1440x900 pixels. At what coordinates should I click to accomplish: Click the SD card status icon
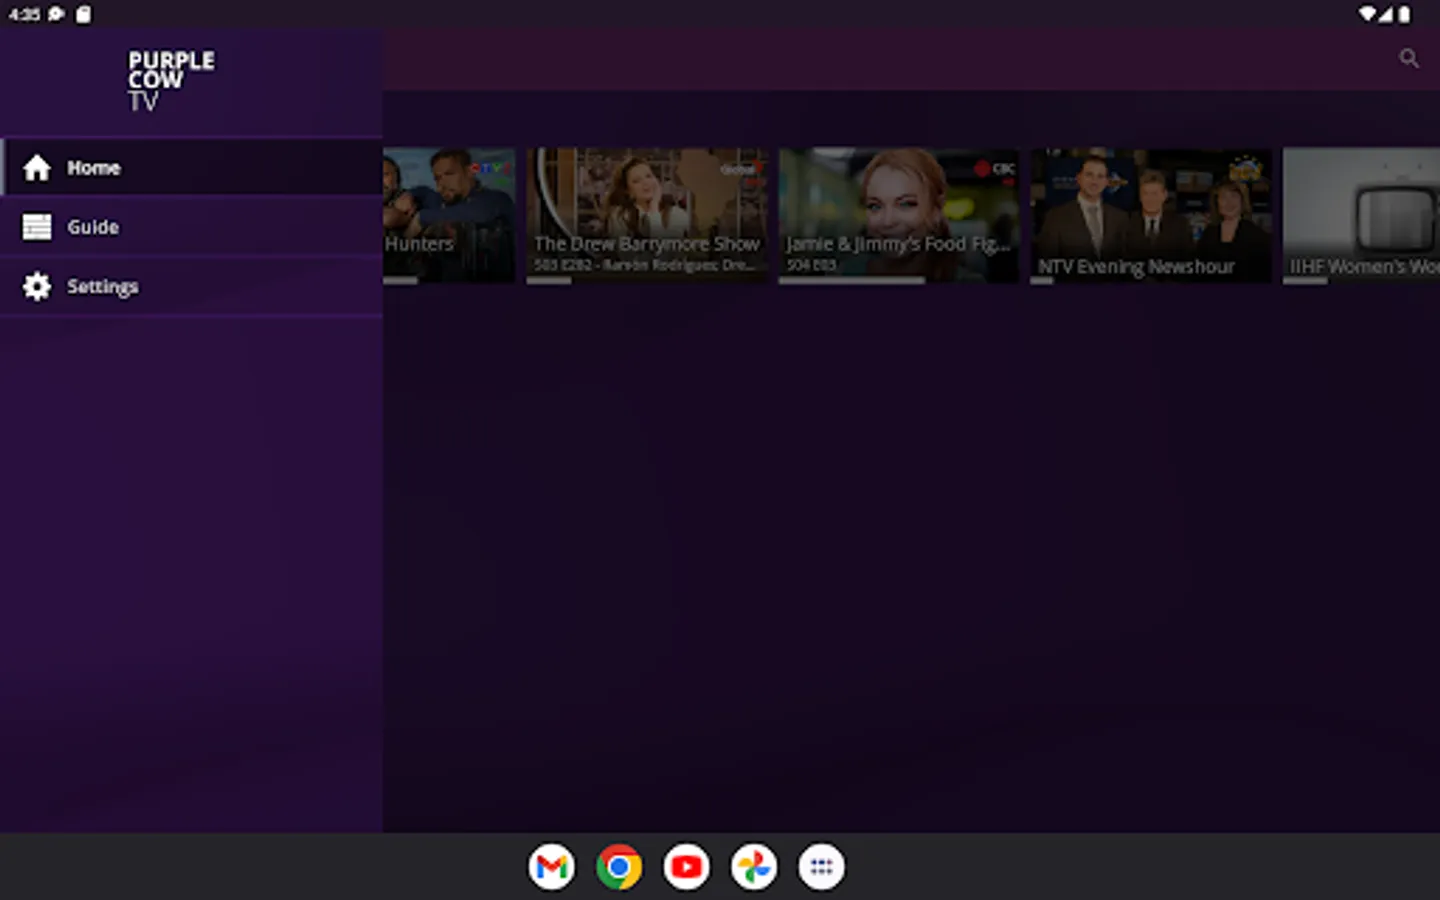click(x=83, y=14)
